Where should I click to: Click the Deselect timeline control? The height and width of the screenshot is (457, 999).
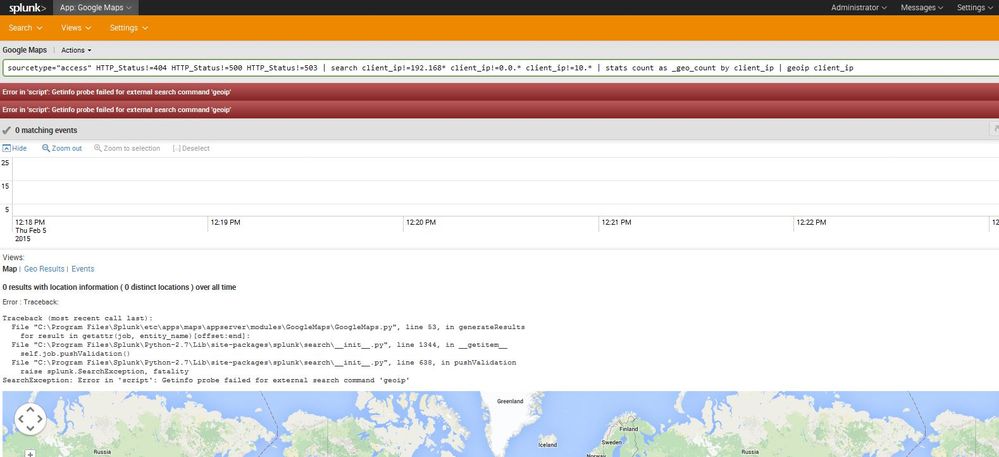click(176, 148)
